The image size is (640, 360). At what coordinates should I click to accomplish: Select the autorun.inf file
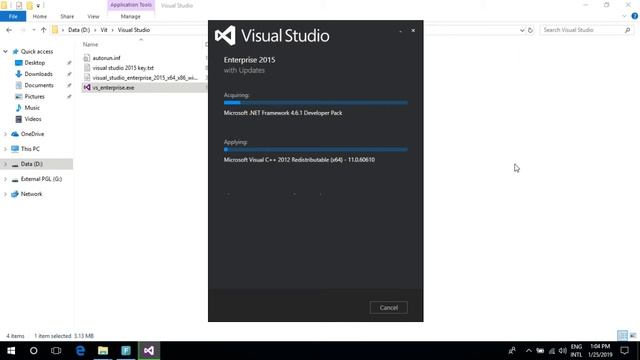point(106,58)
